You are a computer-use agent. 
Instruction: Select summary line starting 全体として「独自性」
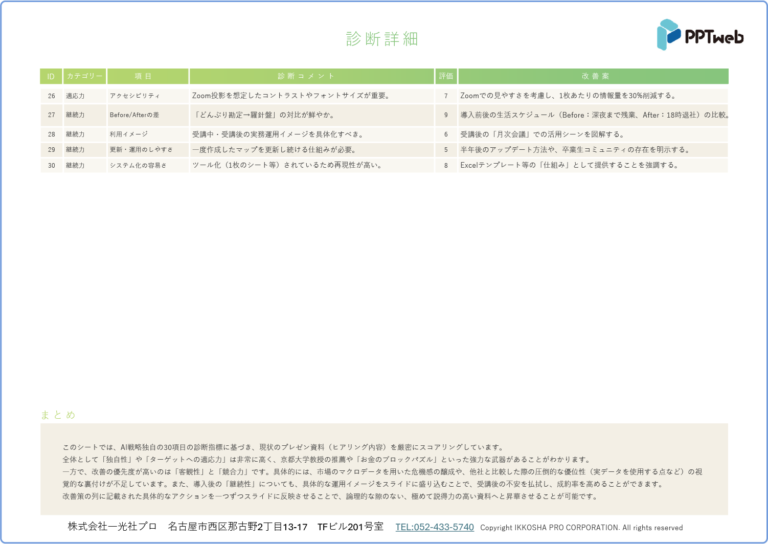click(328, 459)
